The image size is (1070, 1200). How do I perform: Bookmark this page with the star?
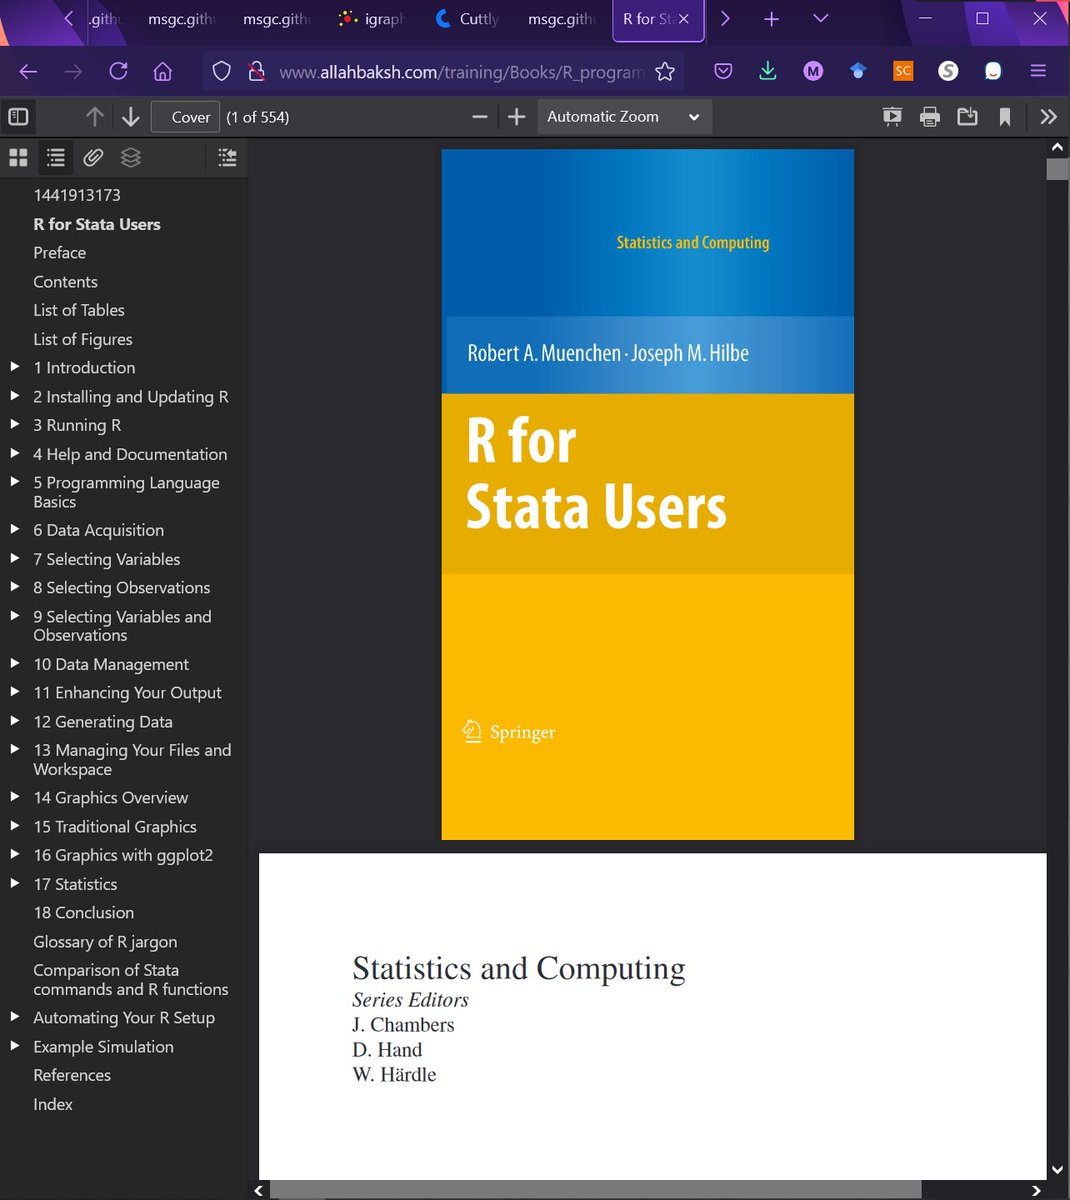(x=665, y=71)
